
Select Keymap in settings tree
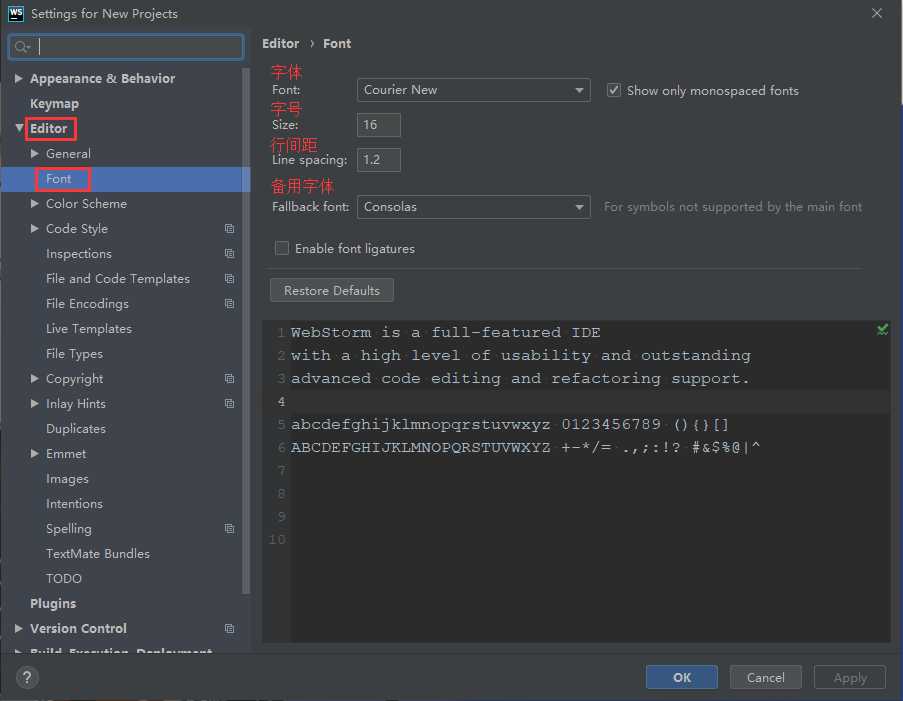coord(54,104)
